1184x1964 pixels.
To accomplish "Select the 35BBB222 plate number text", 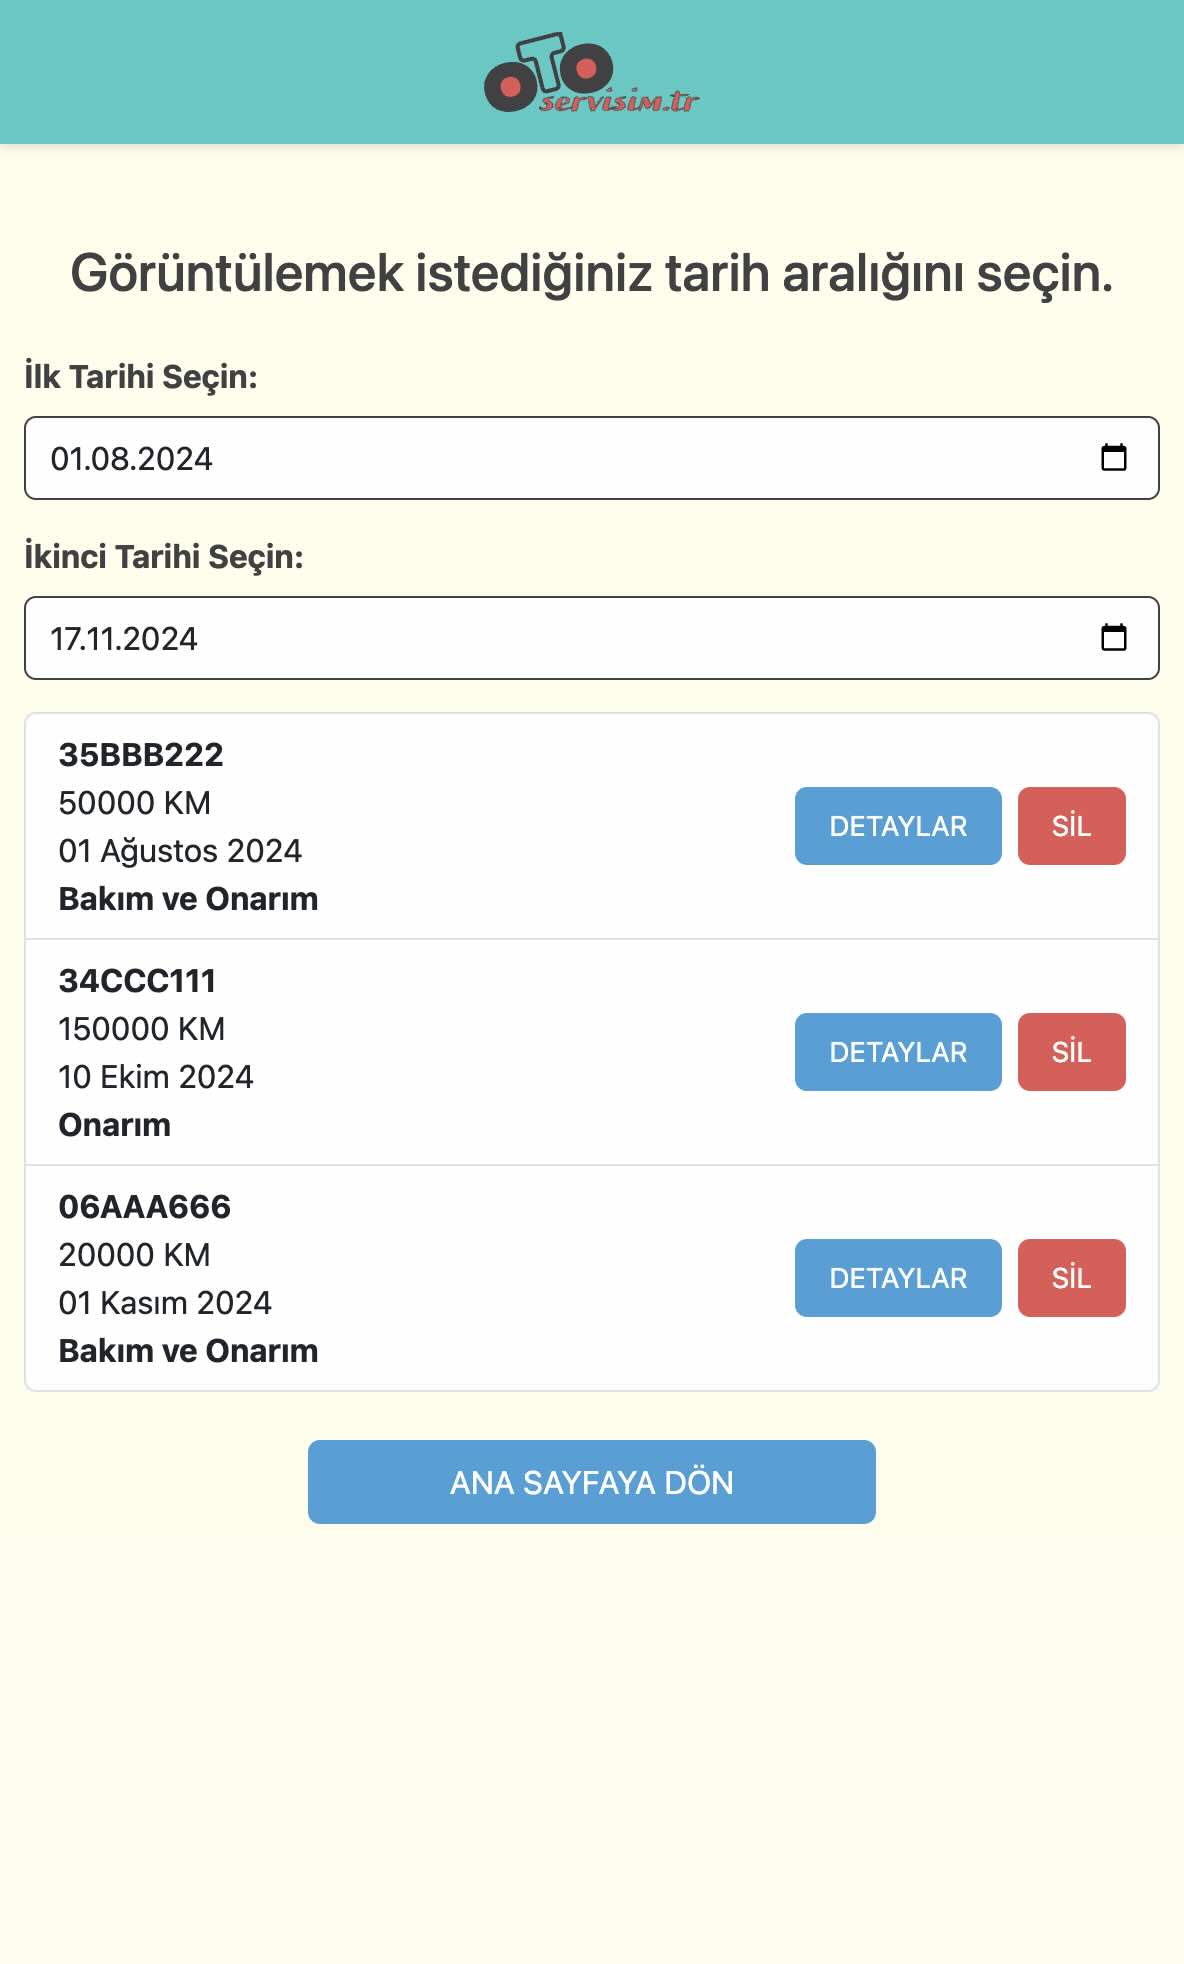I will pyautogui.click(x=141, y=755).
